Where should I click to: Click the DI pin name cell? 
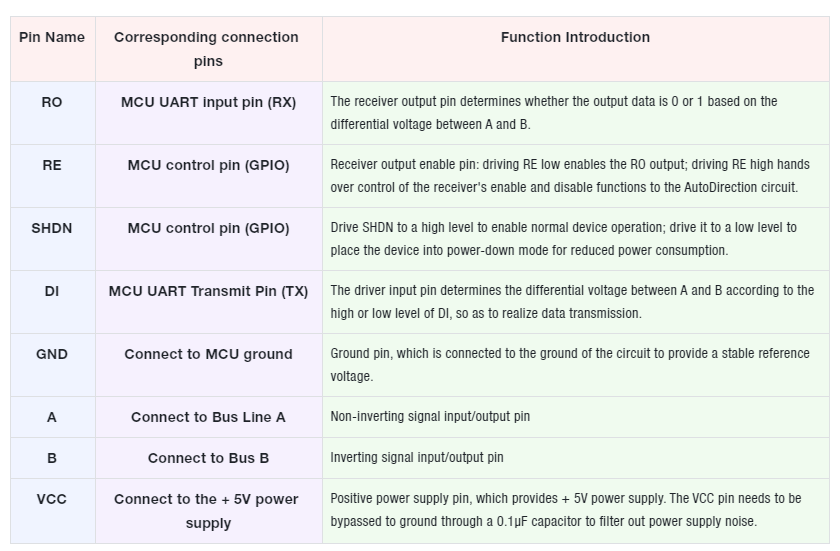click(x=52, y=302)
